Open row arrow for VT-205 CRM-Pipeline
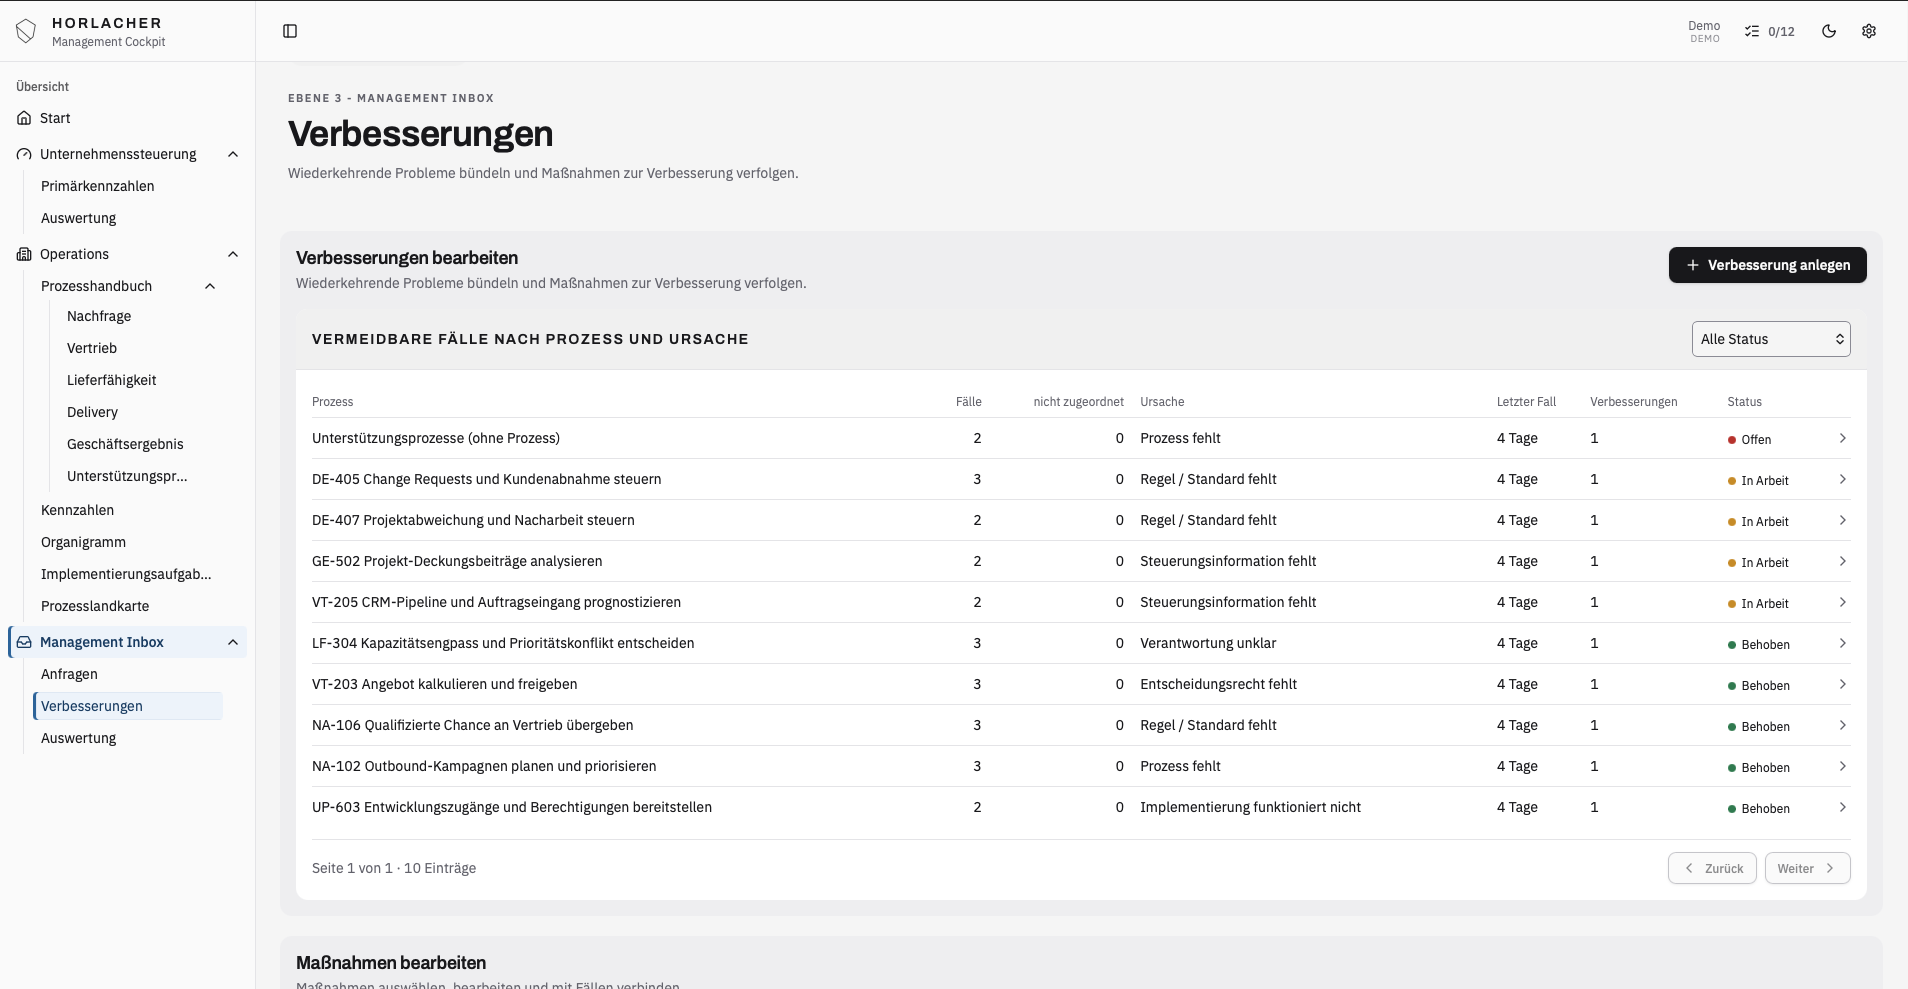1908x989 pixels. 1842,602
